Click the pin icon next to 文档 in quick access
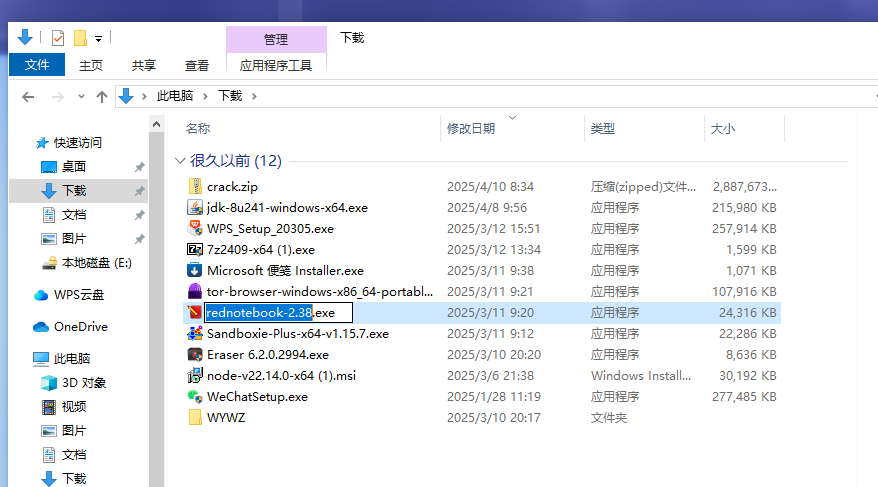This screenshot has width=878, height=487. [x=139, y=215]
